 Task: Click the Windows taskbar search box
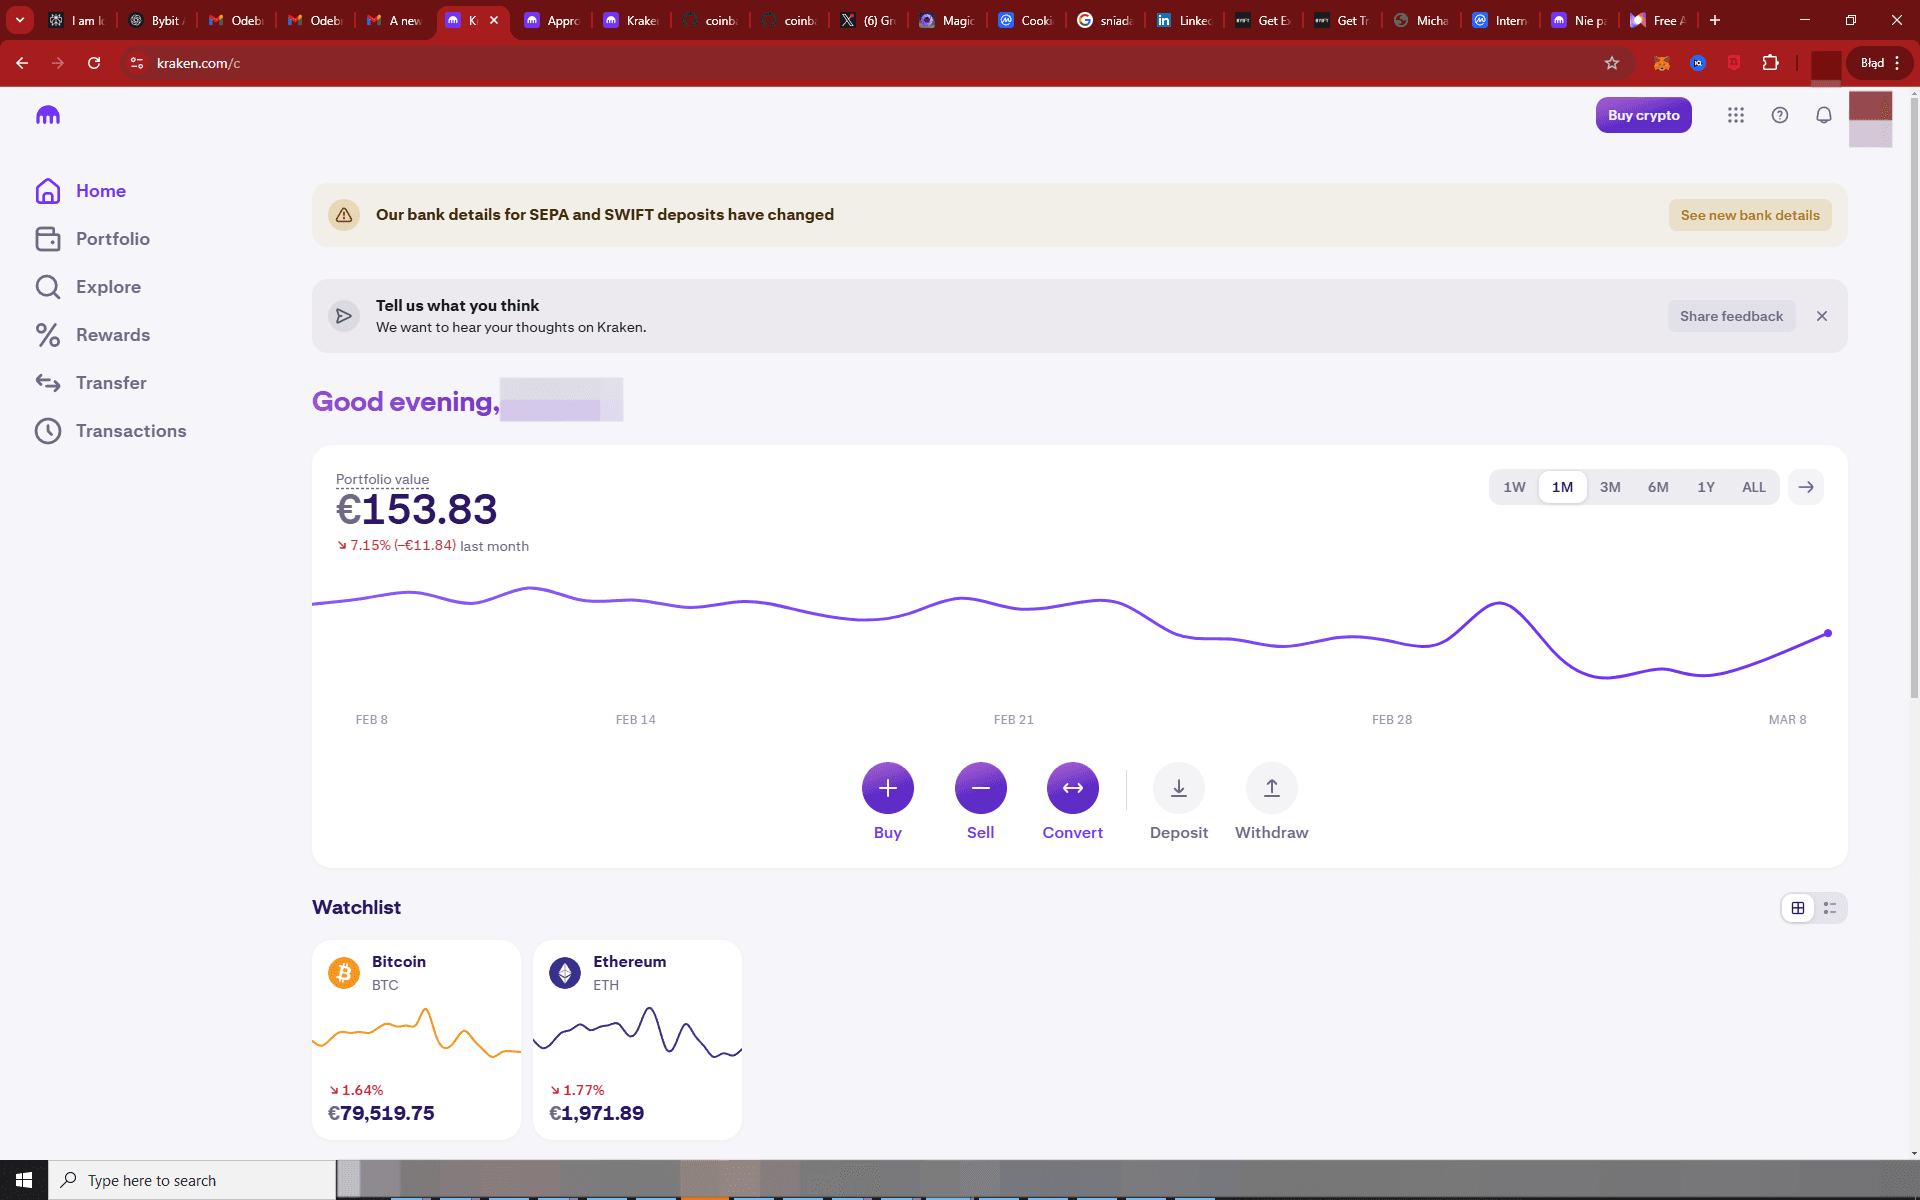192,1180
